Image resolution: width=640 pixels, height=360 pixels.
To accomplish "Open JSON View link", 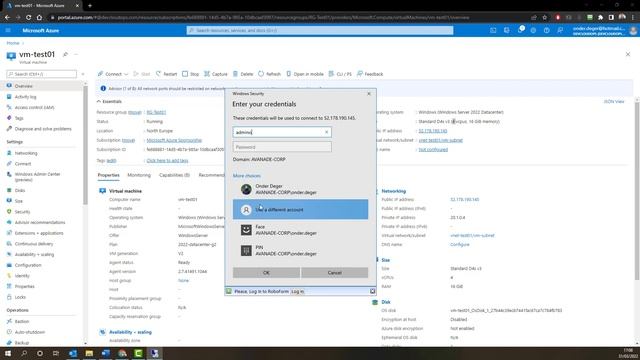I will tap(614, 101).
